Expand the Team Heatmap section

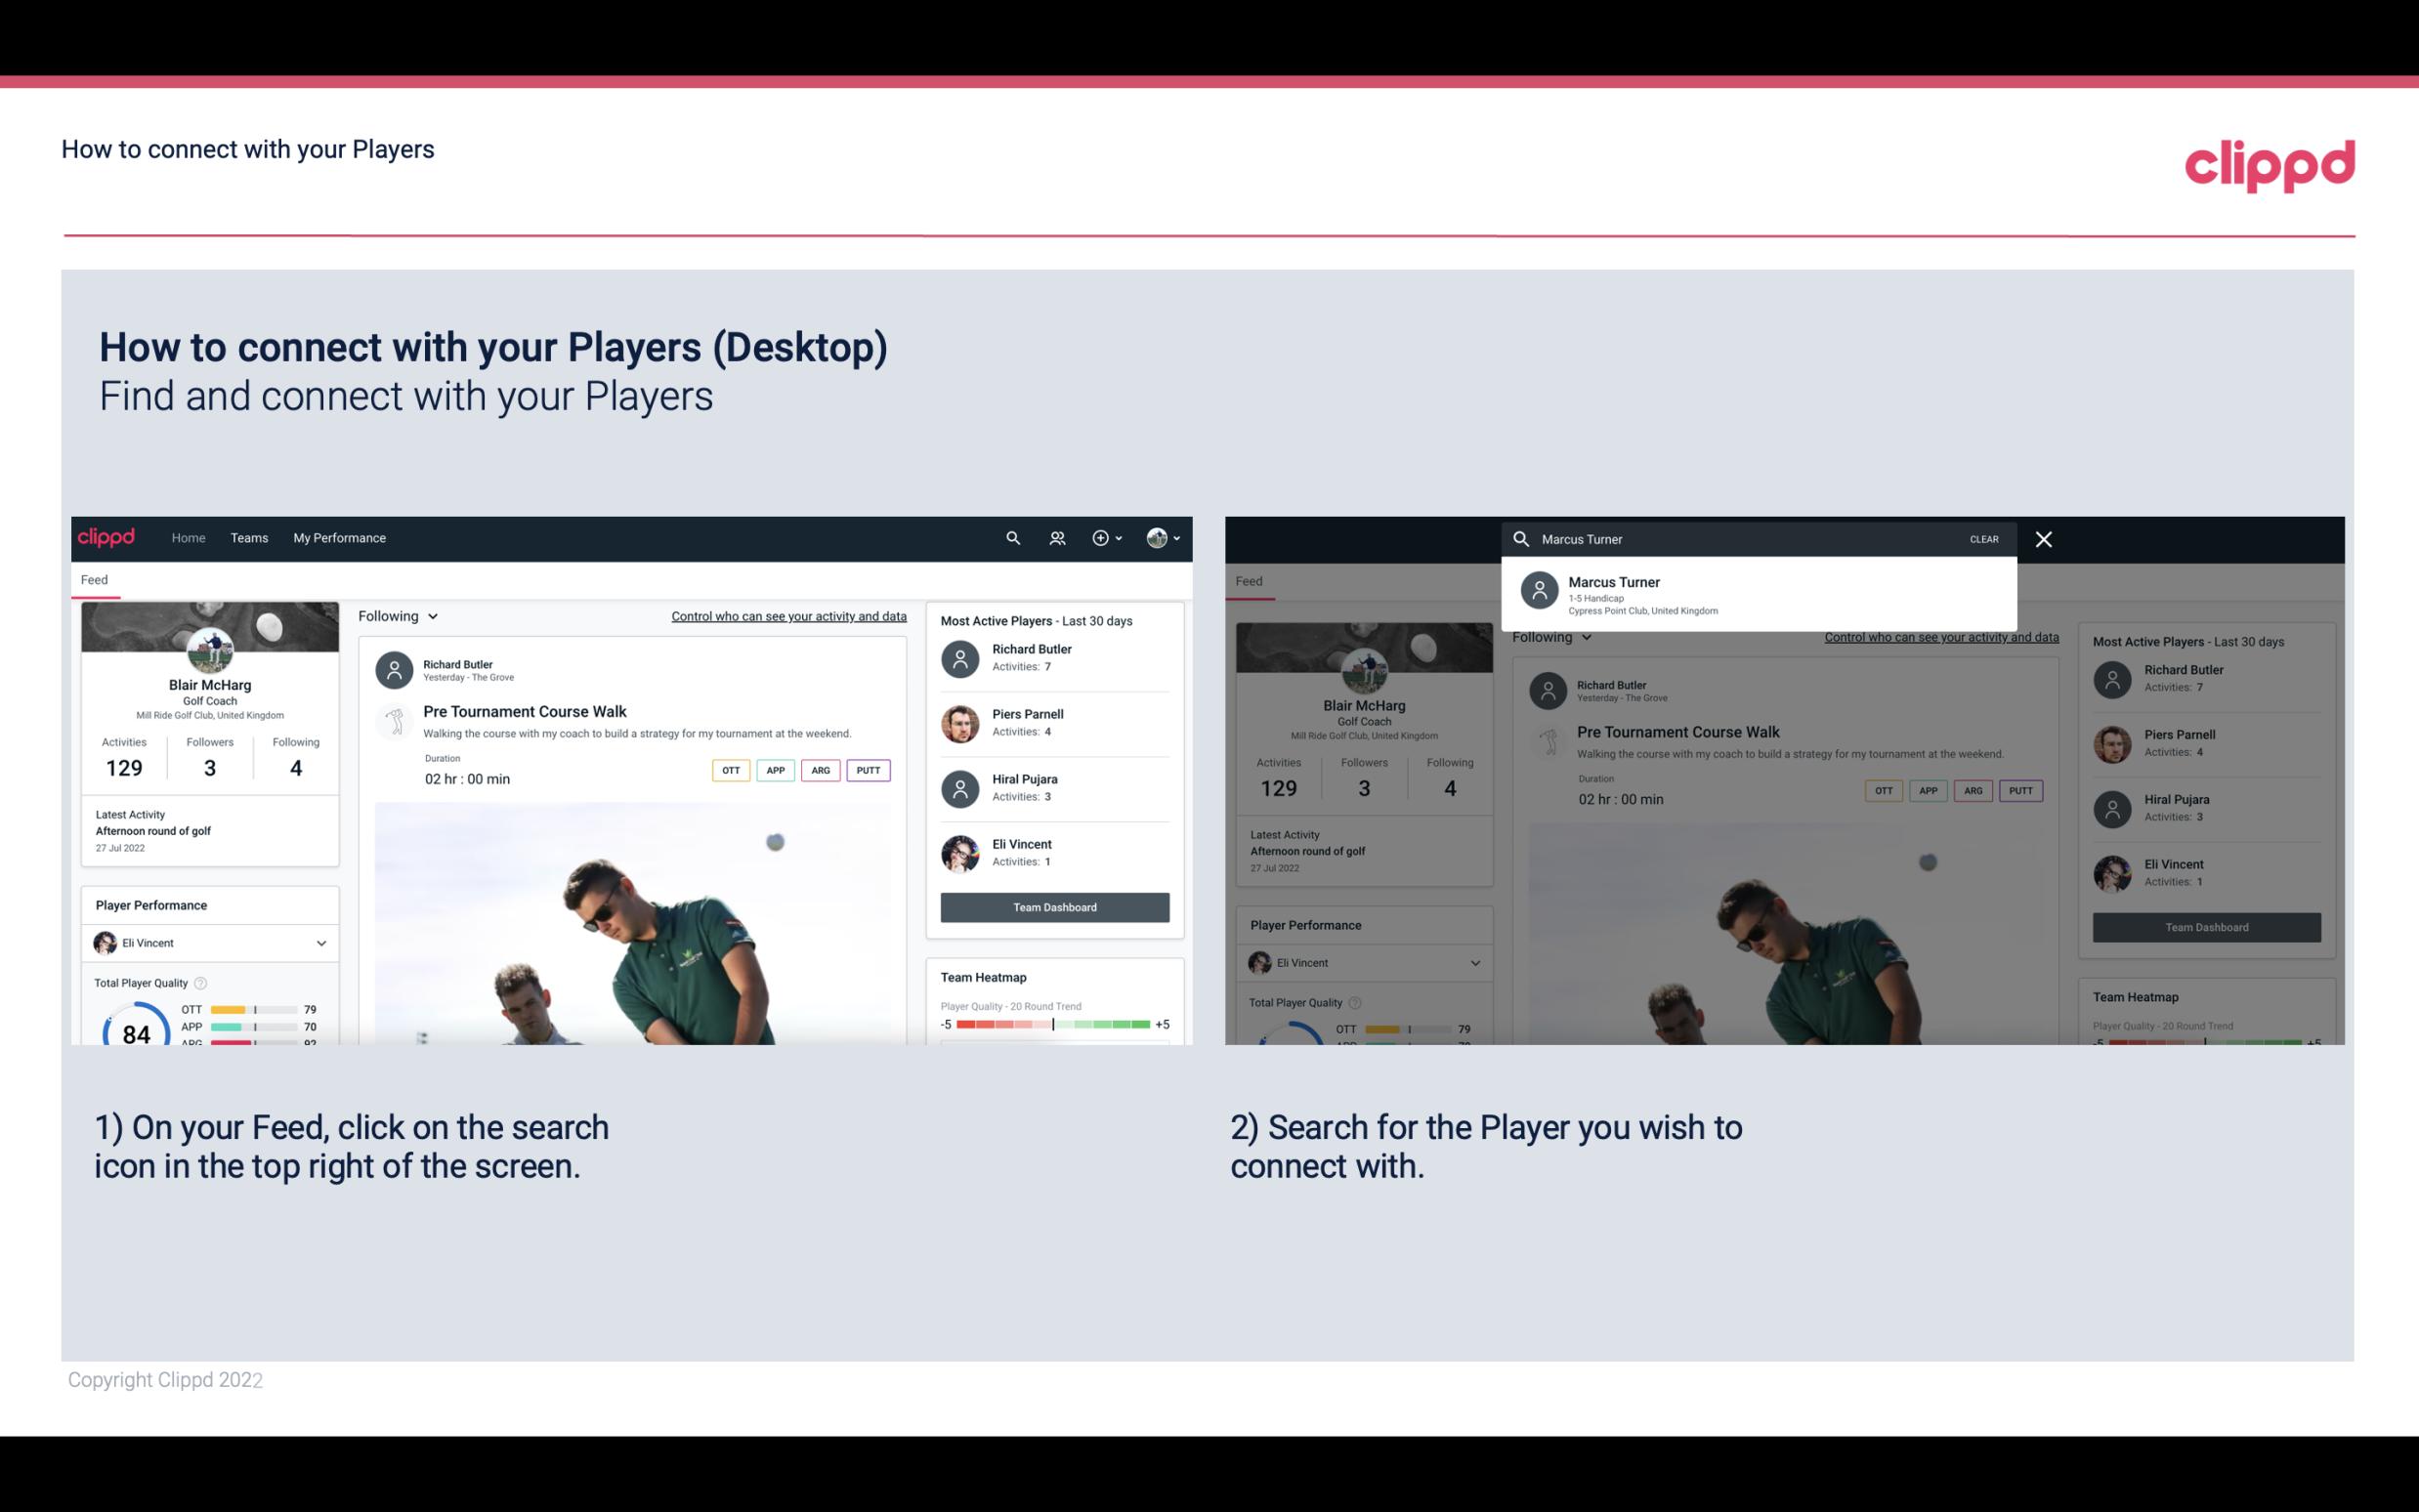[x=982, y=977]
